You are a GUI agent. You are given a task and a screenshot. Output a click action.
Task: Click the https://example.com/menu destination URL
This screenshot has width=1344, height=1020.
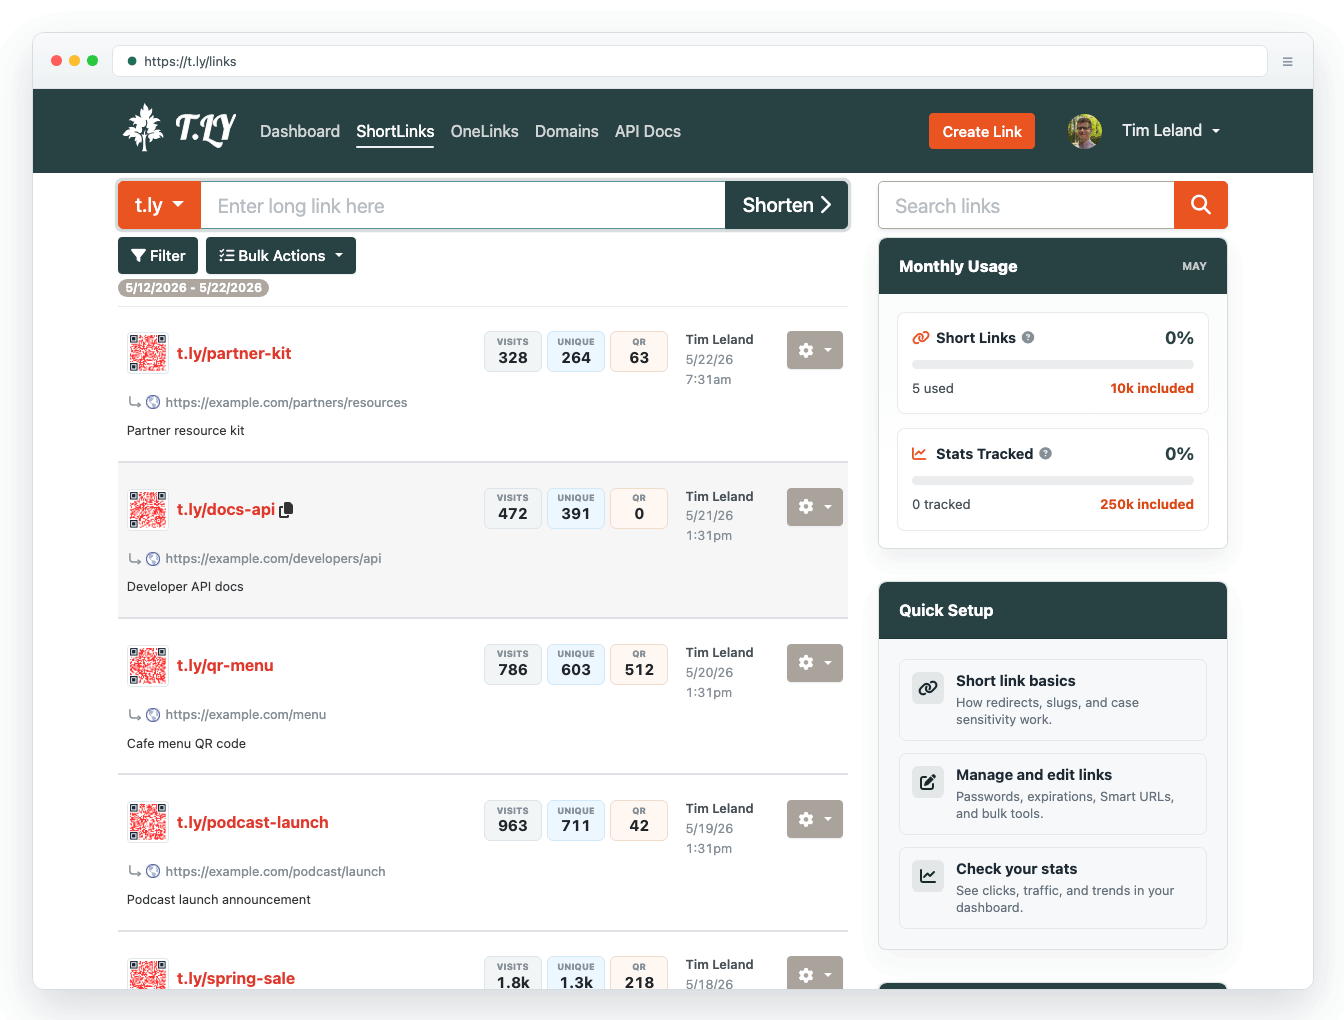click(x=246, y=715)
